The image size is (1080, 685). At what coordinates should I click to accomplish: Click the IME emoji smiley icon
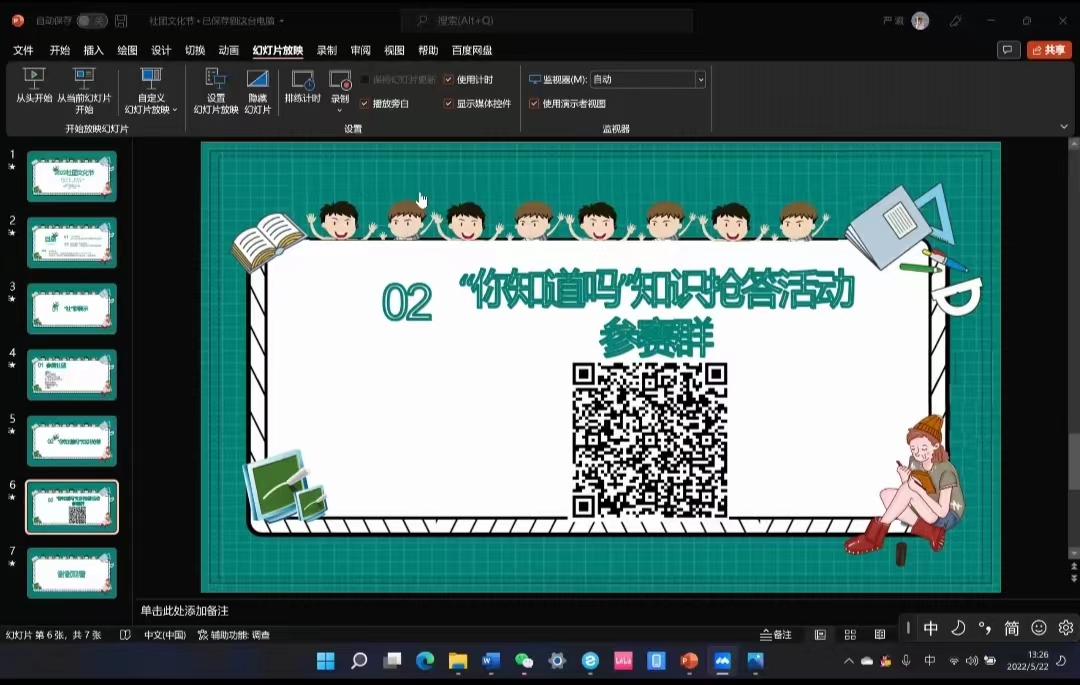pyautogui.click(x=1039, y=628)
